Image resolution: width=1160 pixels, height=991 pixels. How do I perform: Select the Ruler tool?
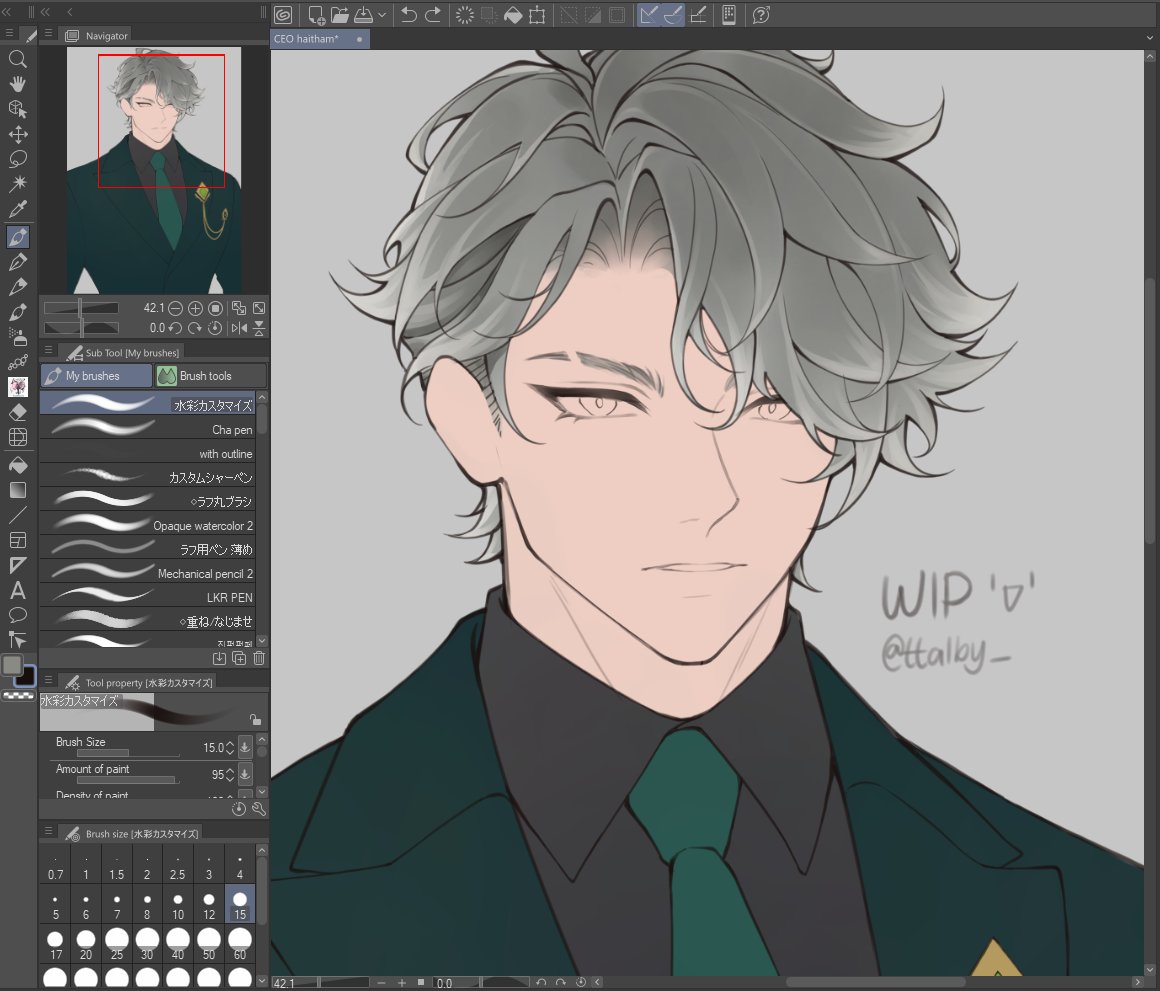[x=18, y=566]
